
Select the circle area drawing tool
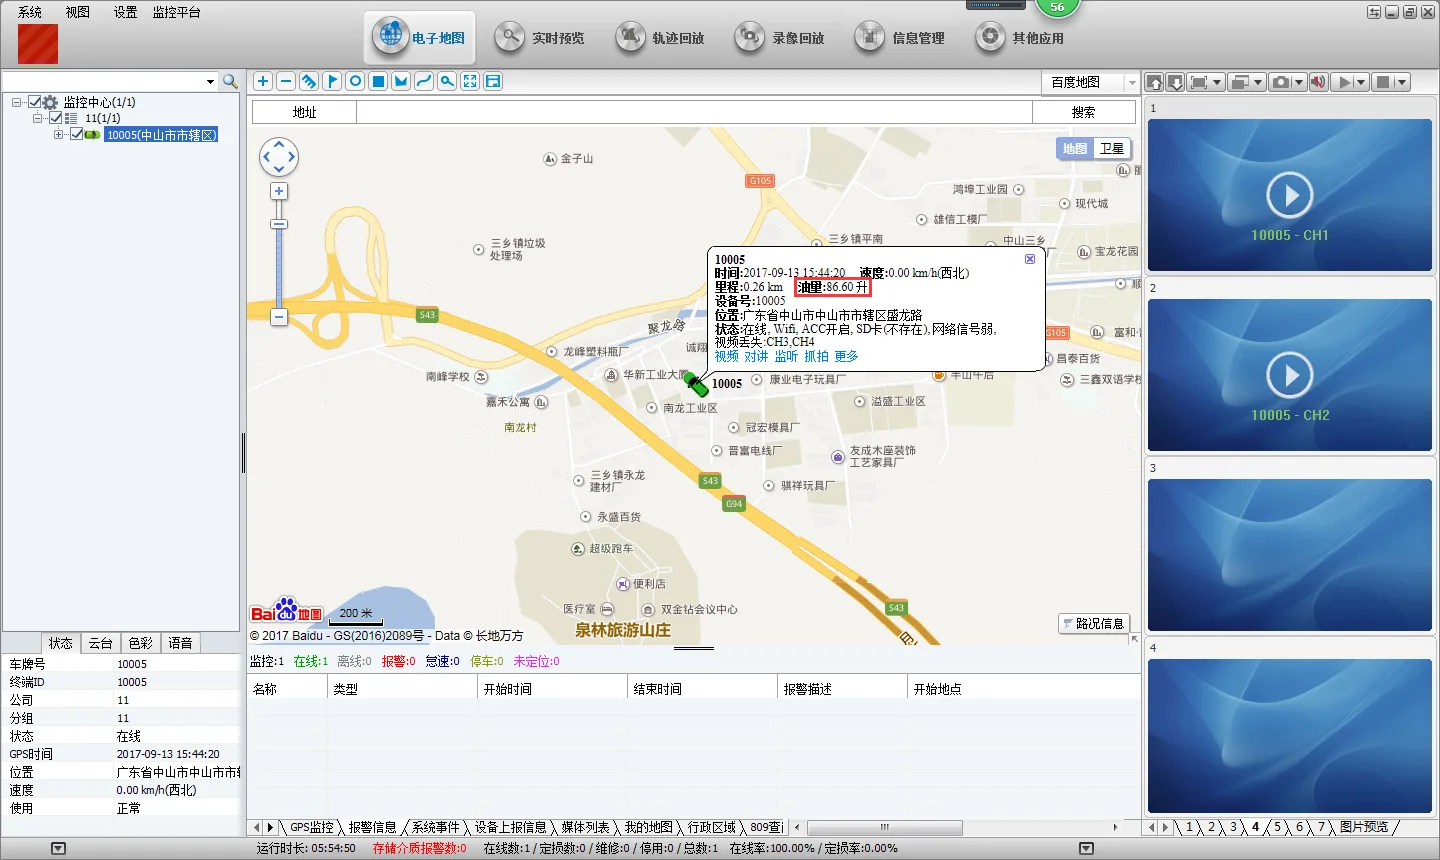(x=355, y=82)
